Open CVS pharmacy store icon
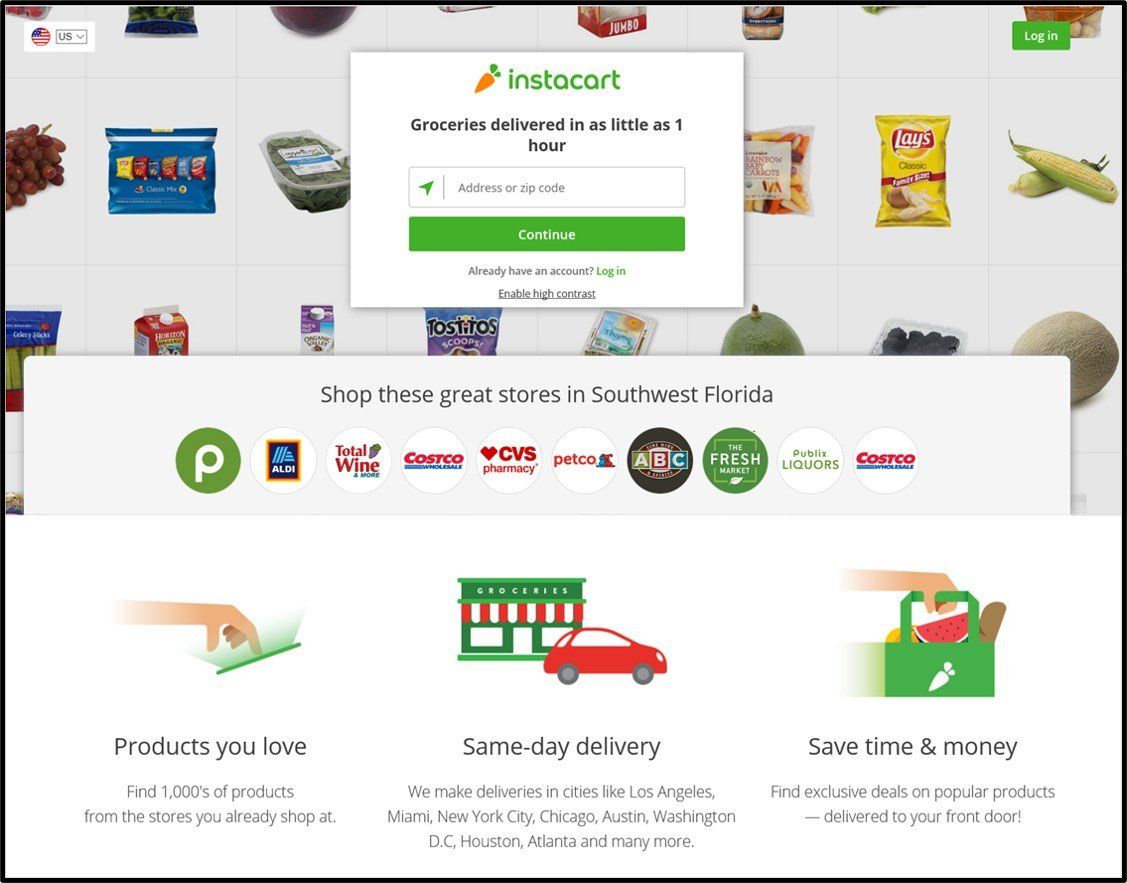1127x883 pixels. pos(509,461)
